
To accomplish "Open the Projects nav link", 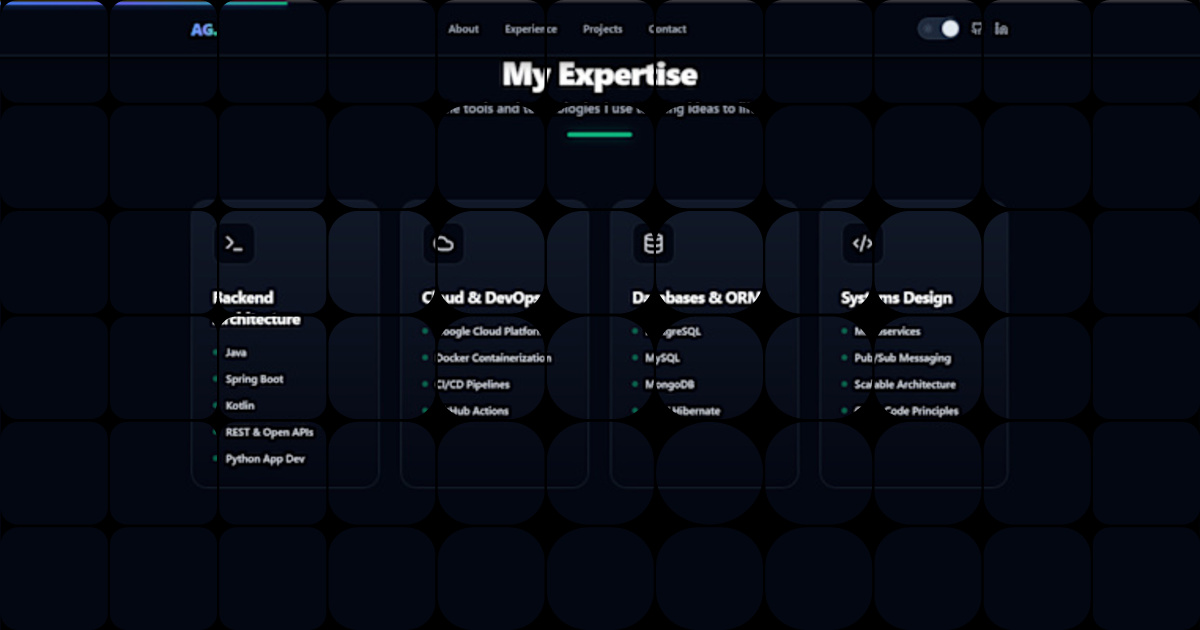I will tap(603, 29).
